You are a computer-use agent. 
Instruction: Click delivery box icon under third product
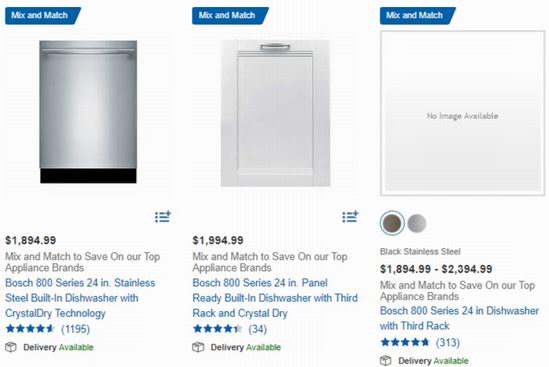(x=385, y=360)
